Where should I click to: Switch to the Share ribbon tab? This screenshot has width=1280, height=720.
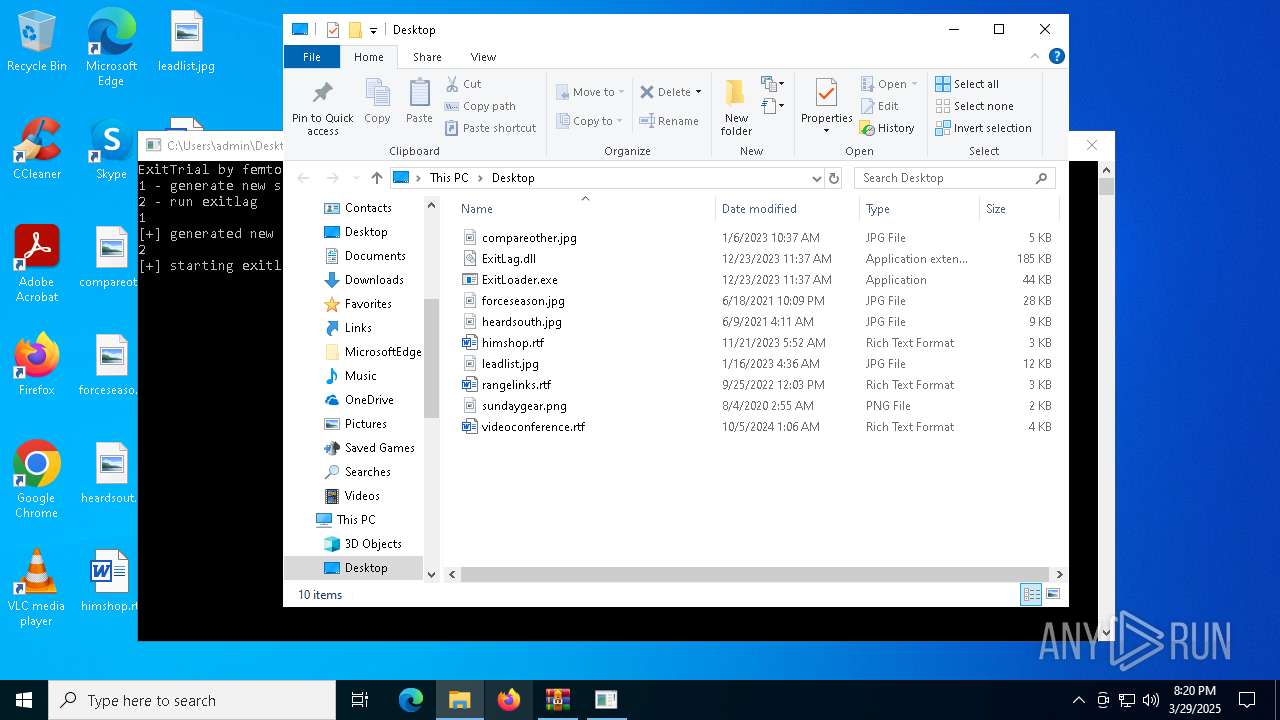[x=427, y=57]
